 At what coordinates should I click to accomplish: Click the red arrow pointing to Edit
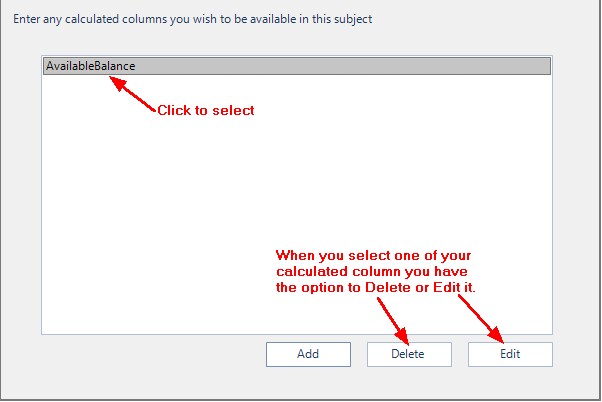point(481,318)
